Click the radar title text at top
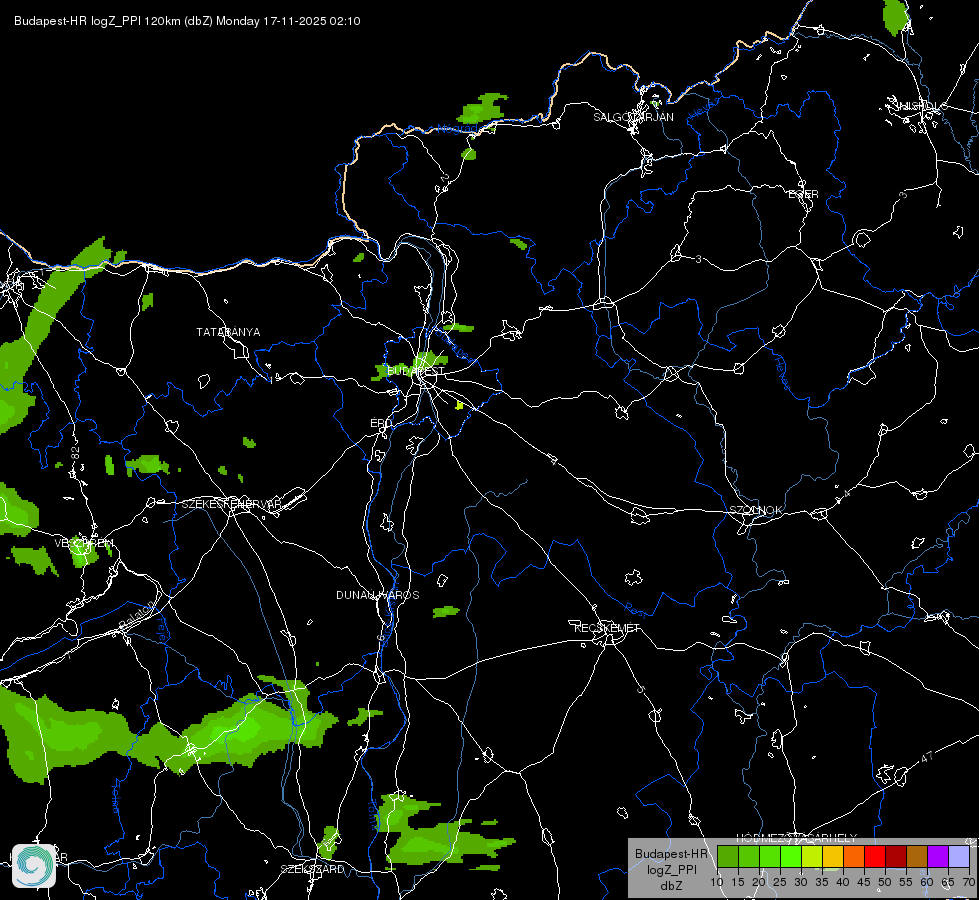Viewport: 979px width, 900px height. [187, 21]
